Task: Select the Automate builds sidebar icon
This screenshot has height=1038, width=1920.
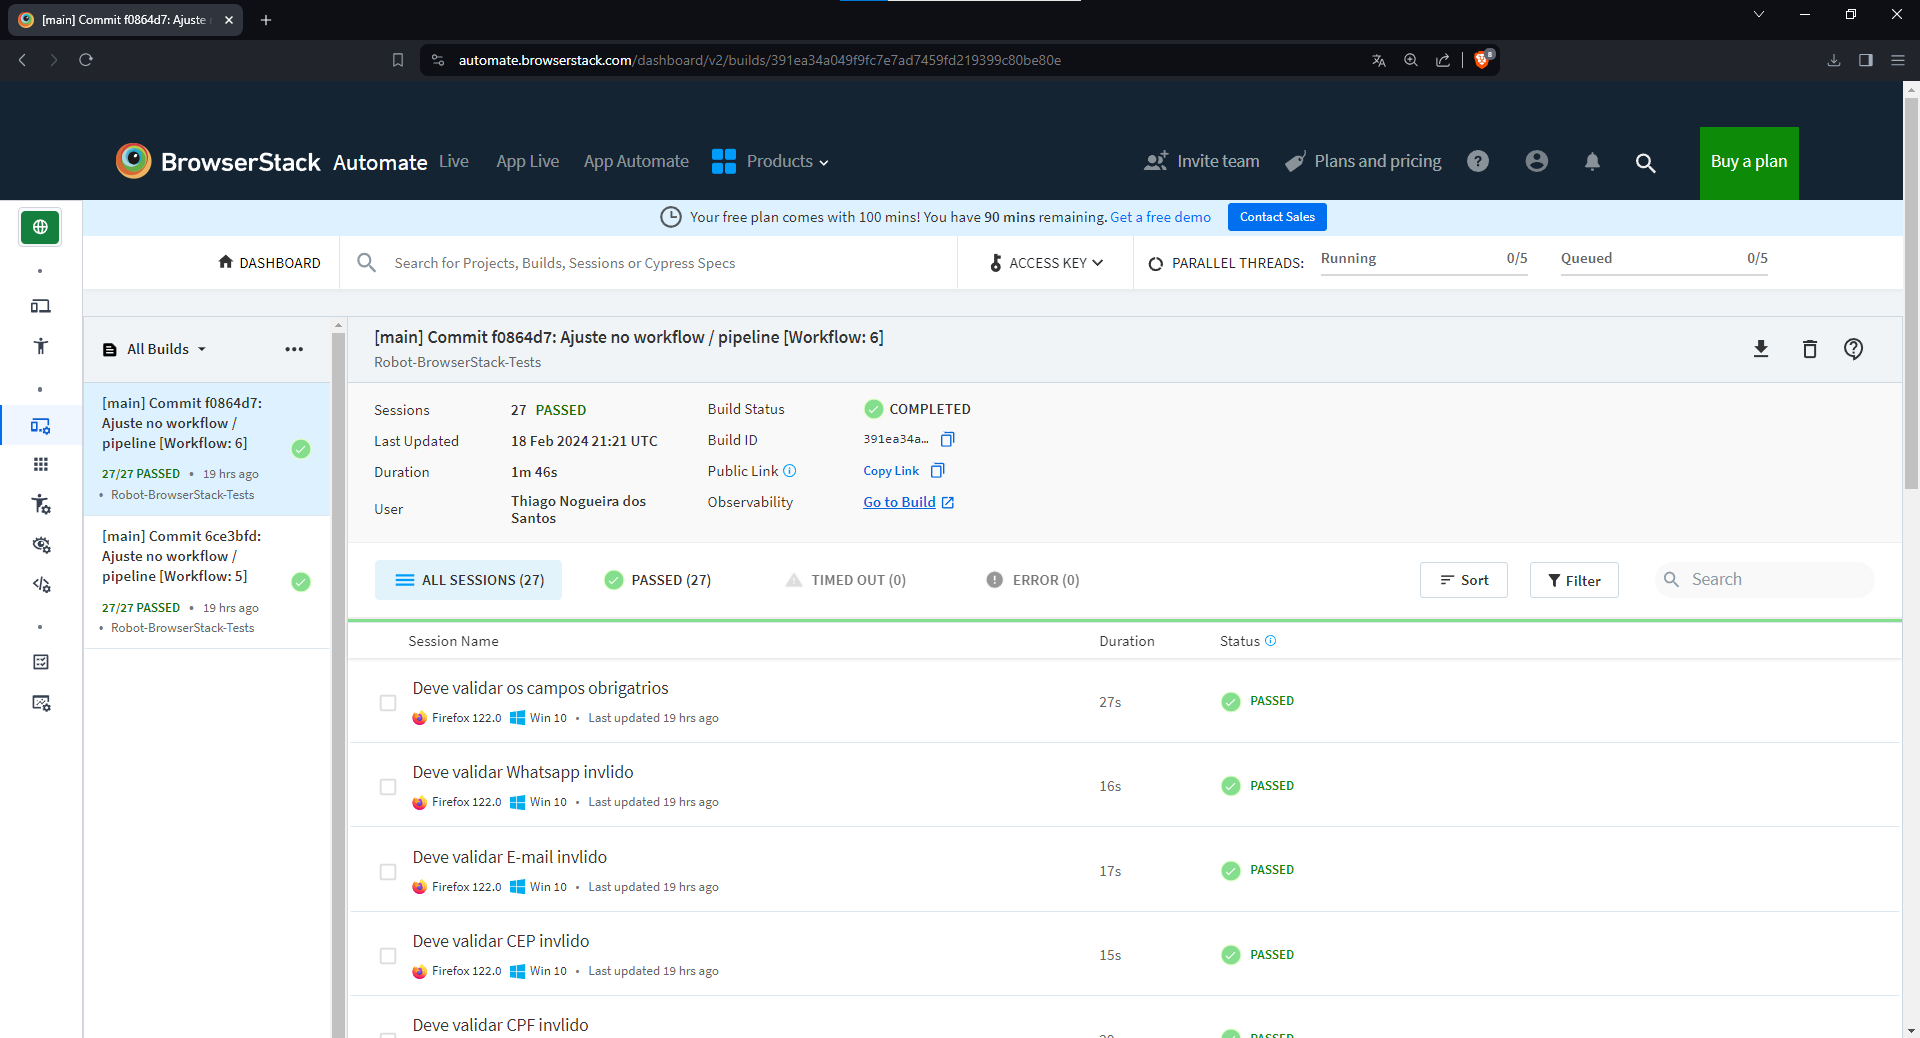Action: 40,425
